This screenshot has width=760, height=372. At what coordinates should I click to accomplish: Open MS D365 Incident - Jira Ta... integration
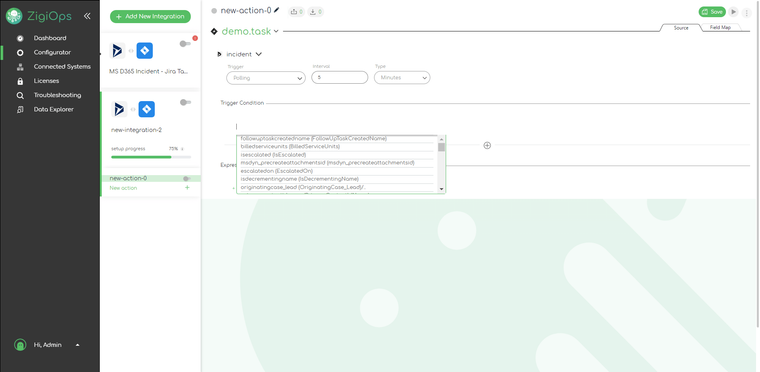point(148,71)
